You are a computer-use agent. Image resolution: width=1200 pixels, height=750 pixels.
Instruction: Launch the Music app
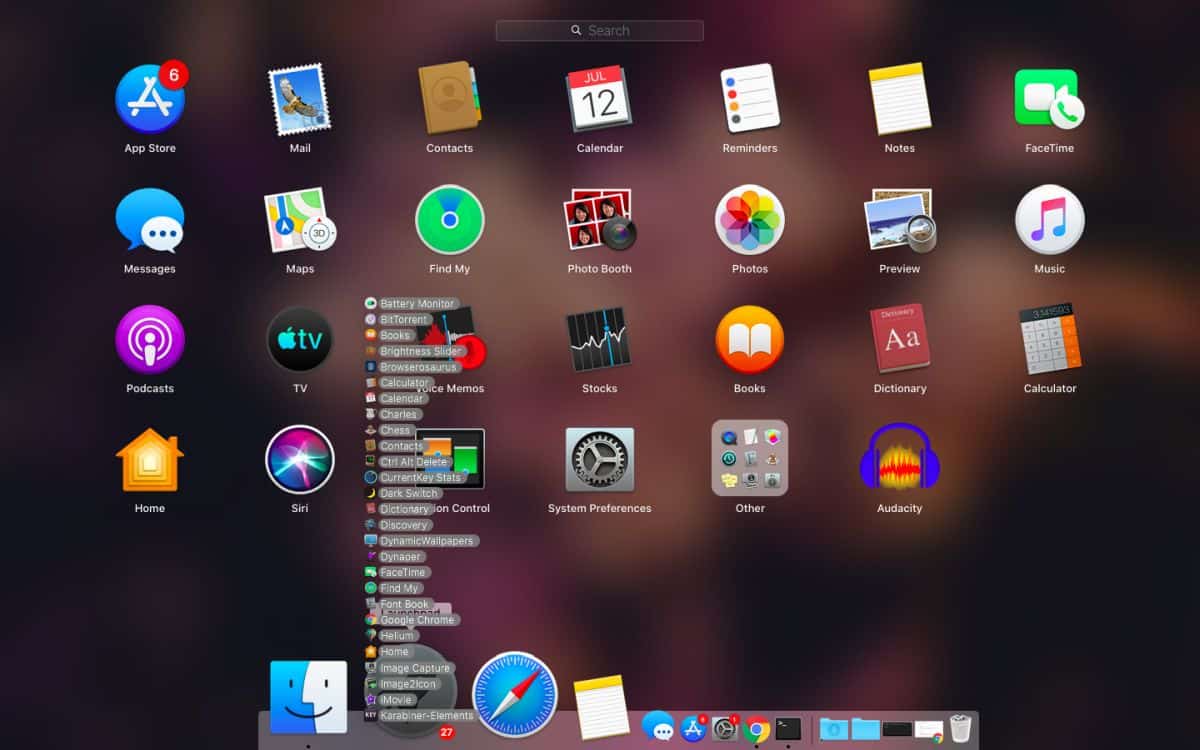(1050, 220)
